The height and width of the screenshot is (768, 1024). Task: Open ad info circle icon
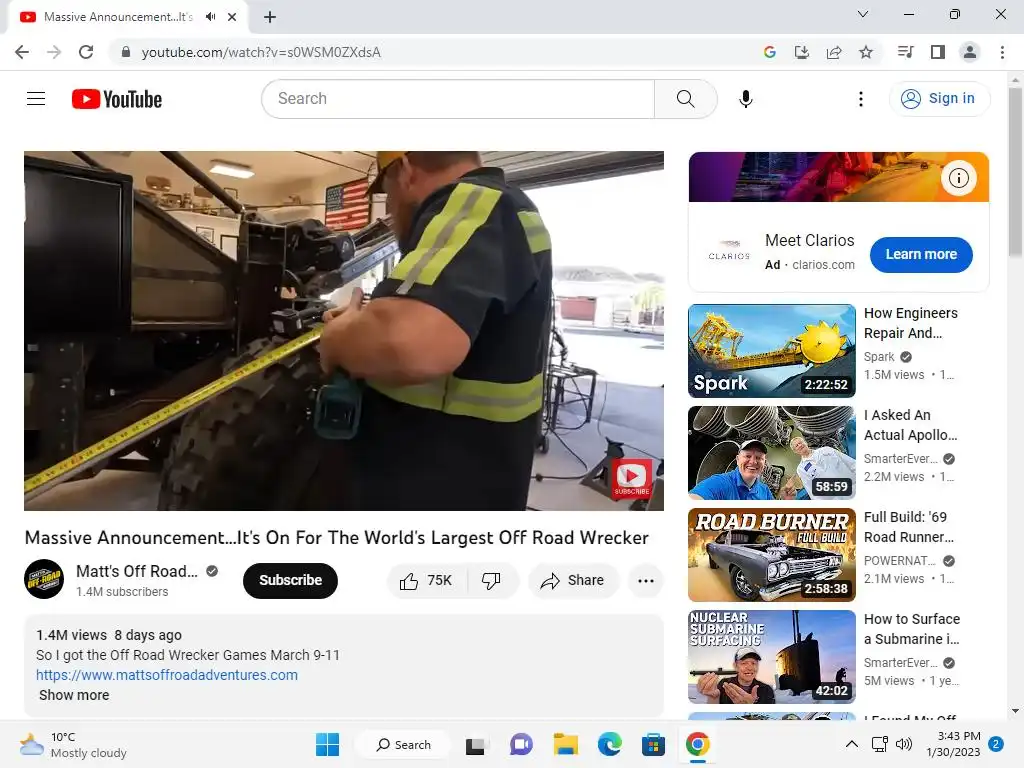tap(958, 178)
